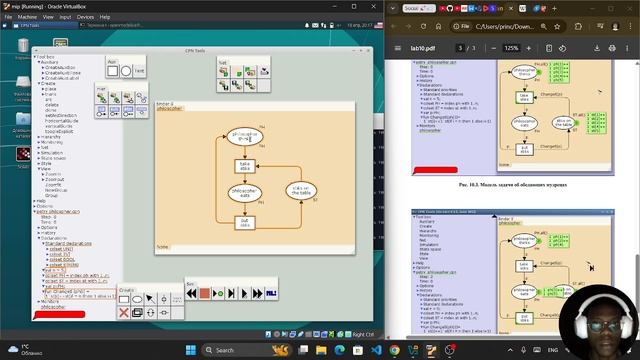
Task: Click zoom out minus in PDF viewer
Action: (493, 48)
